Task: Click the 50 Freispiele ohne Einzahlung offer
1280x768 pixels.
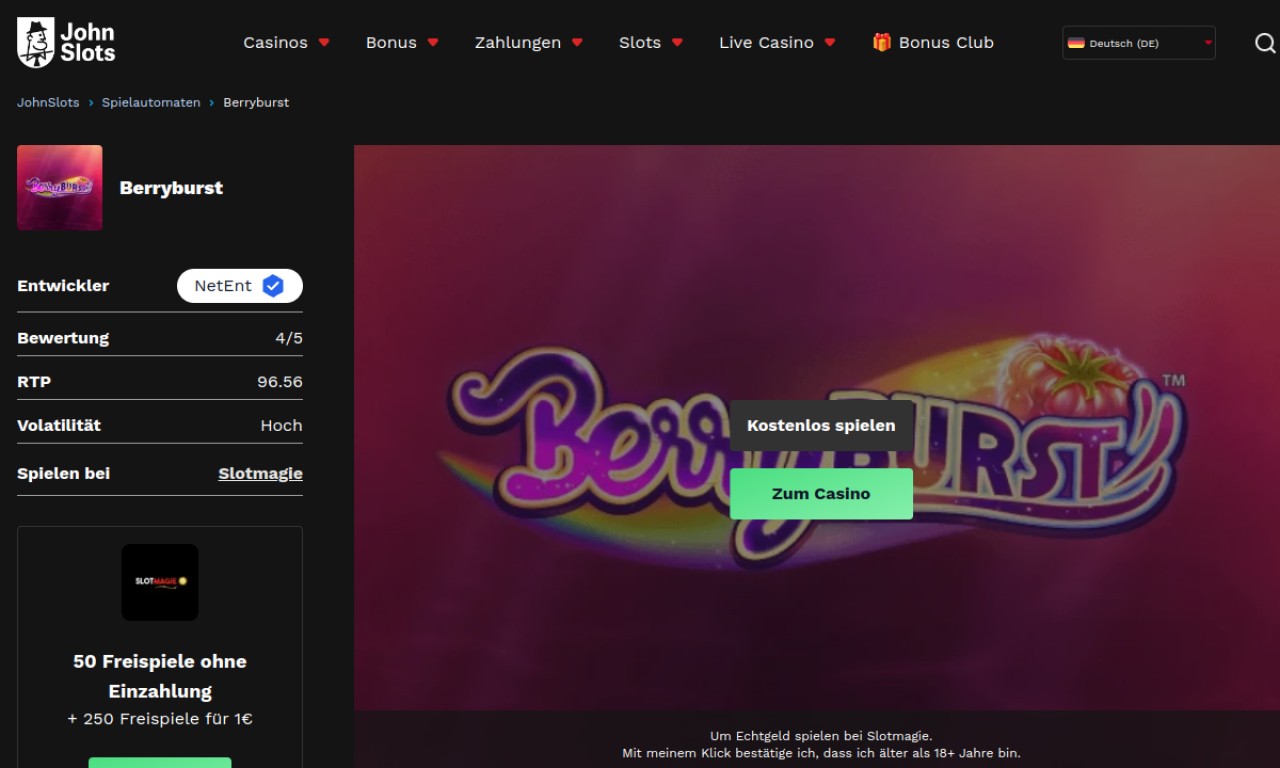Action: pyautogui.click(x=160, y=676)
